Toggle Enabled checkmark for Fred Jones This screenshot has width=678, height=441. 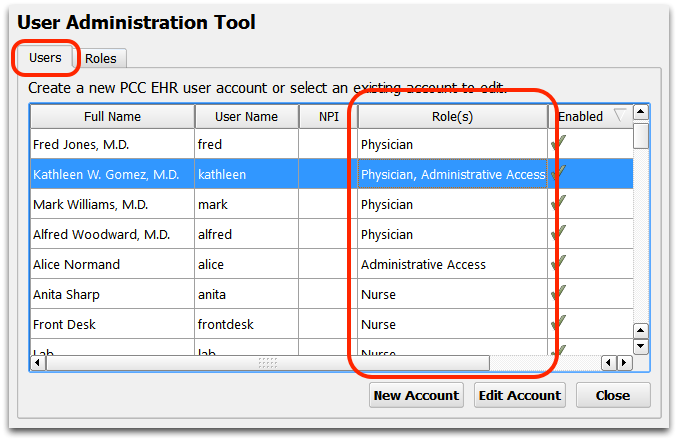(x=558, y=144)
